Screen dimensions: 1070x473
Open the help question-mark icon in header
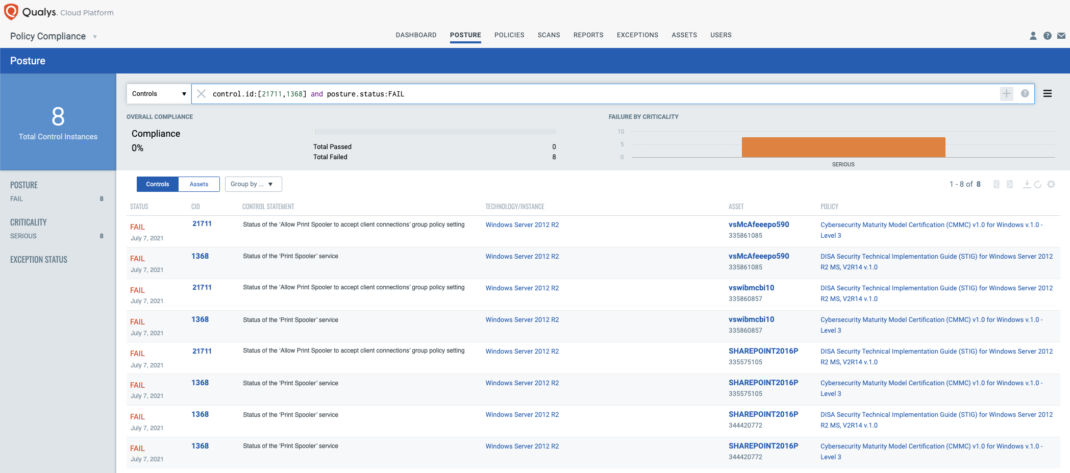1047,35
